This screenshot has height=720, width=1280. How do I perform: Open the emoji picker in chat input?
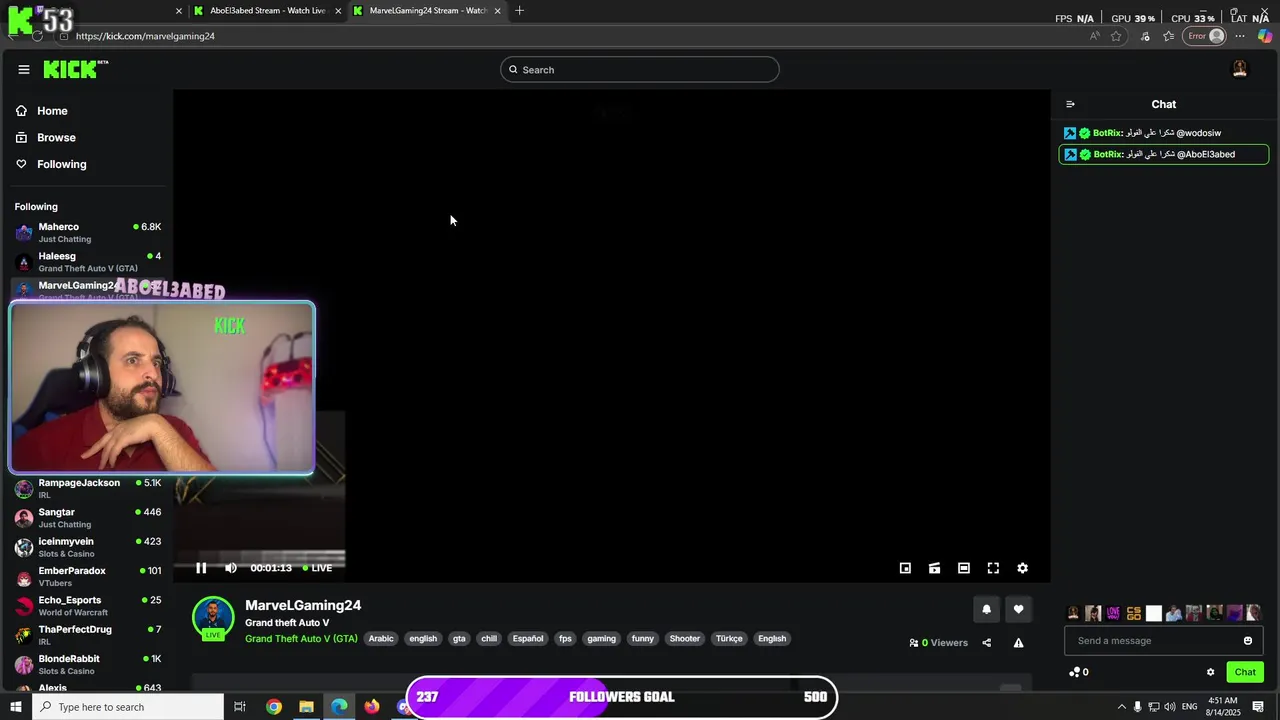click(1248, 641)
